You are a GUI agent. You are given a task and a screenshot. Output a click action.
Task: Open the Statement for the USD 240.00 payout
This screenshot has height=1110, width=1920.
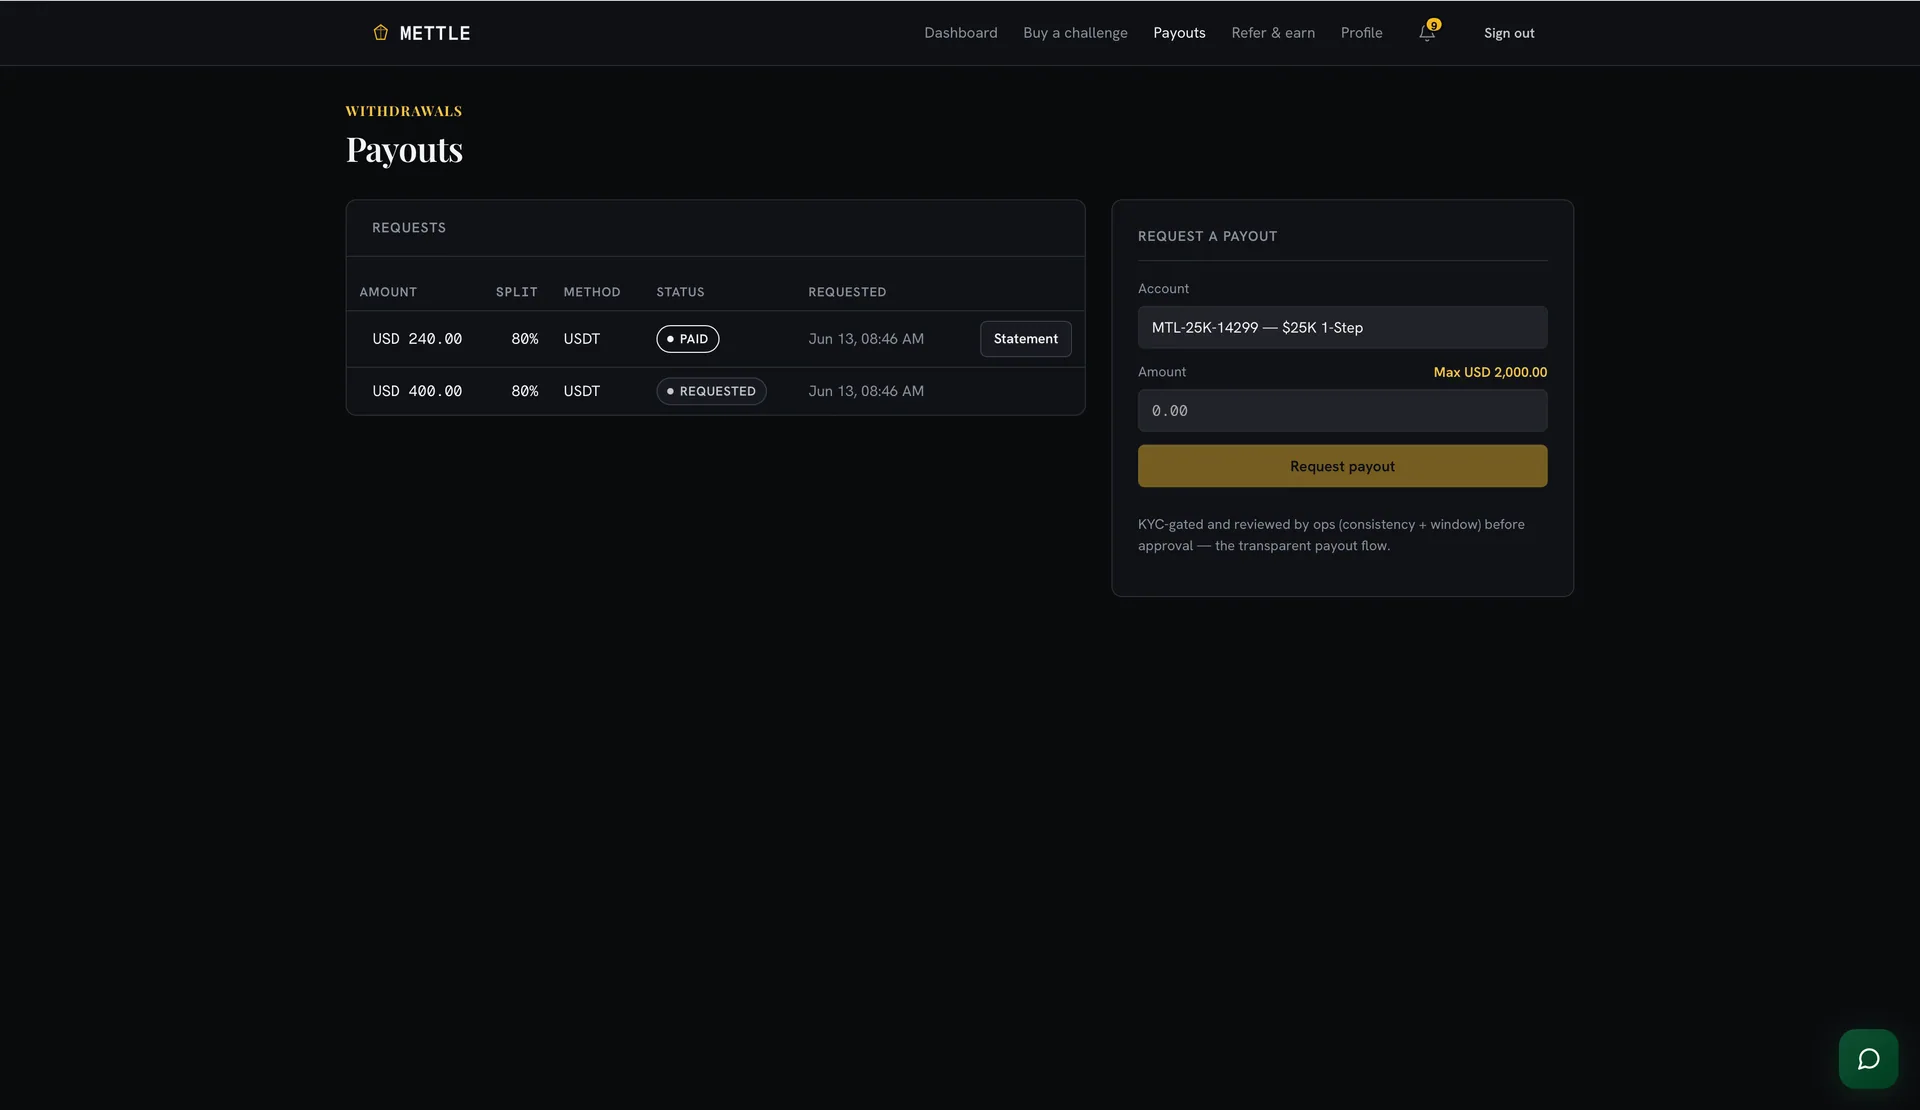pyautogui.click(x=1025, y=339)
